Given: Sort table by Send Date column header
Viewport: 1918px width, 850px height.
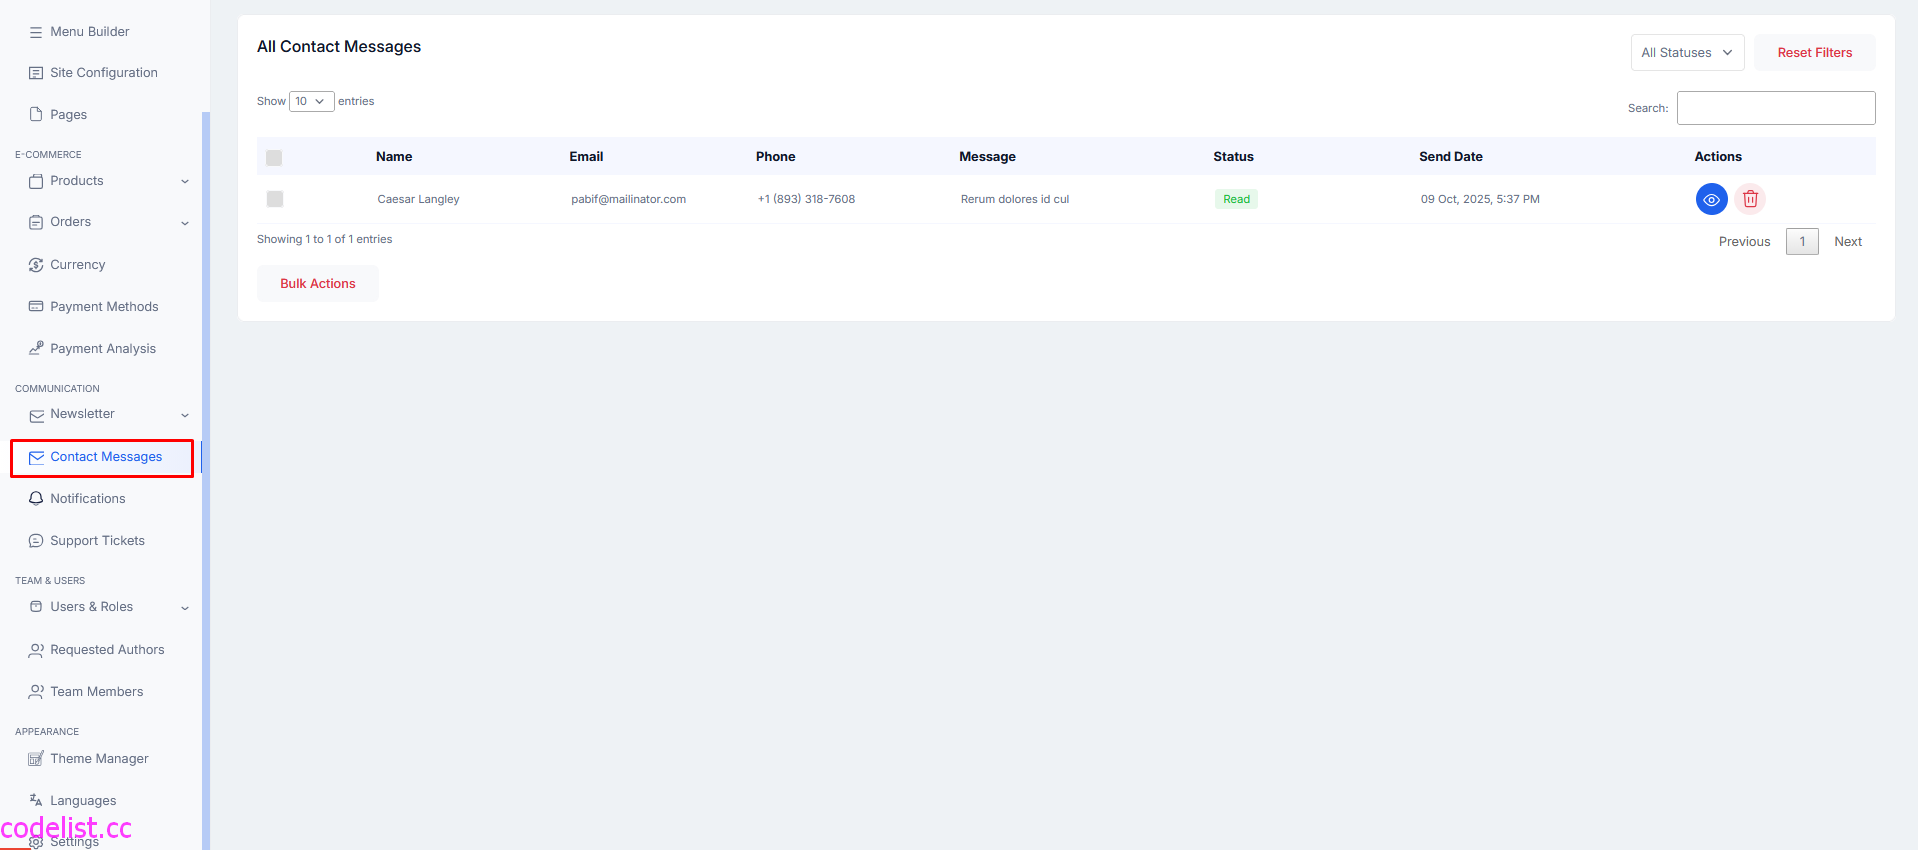Looking at the screenshot, I should click(x=1450, y=157).
